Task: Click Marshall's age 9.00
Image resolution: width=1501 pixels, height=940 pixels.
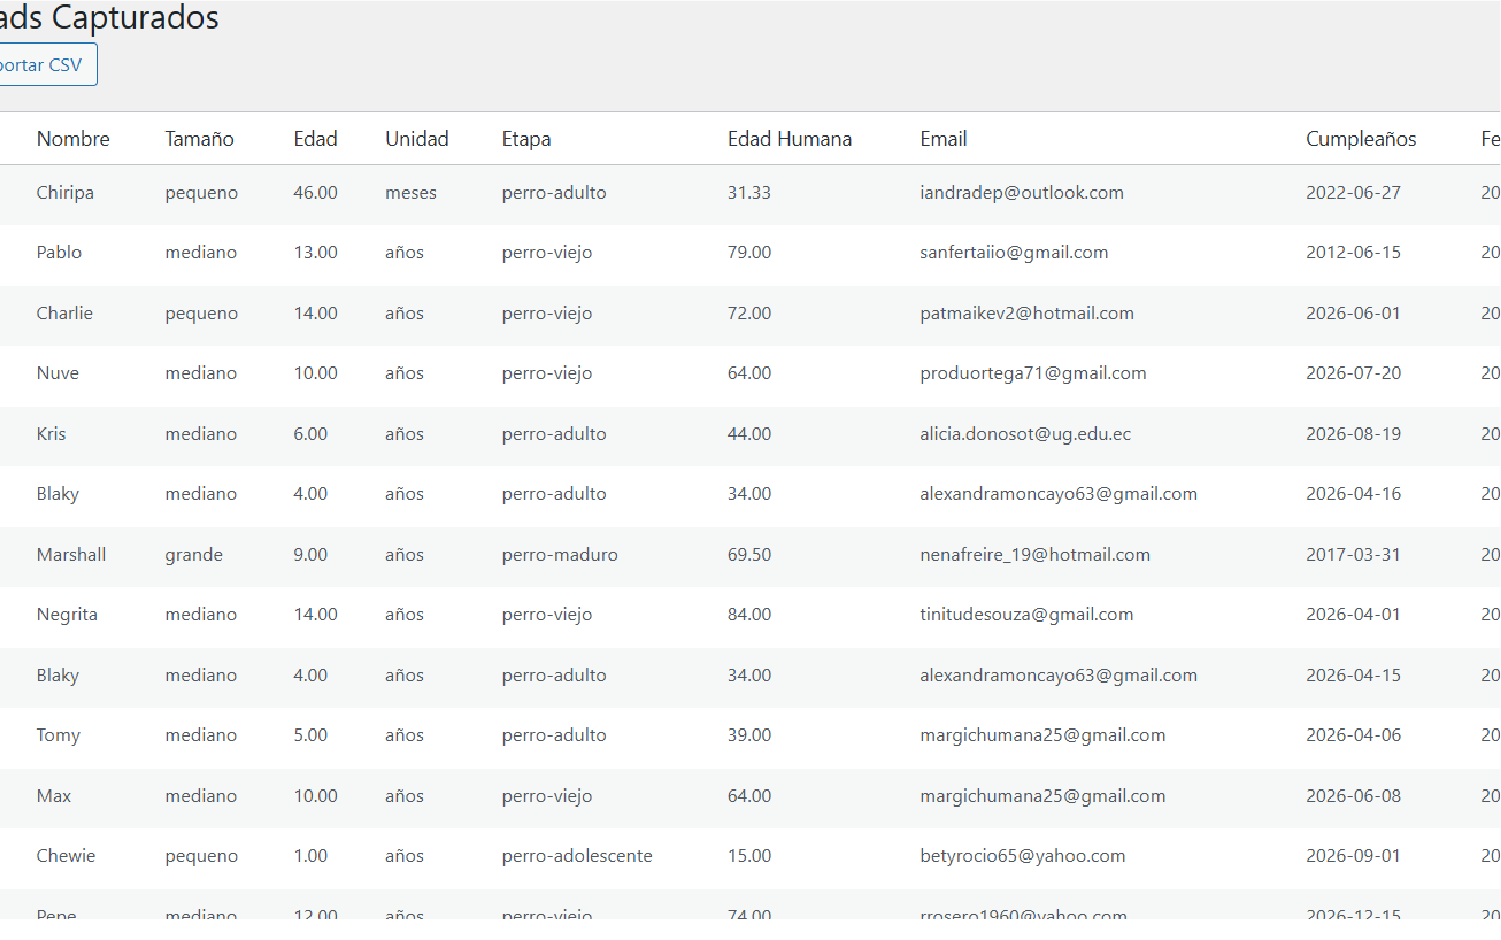Action: [310, 555]
